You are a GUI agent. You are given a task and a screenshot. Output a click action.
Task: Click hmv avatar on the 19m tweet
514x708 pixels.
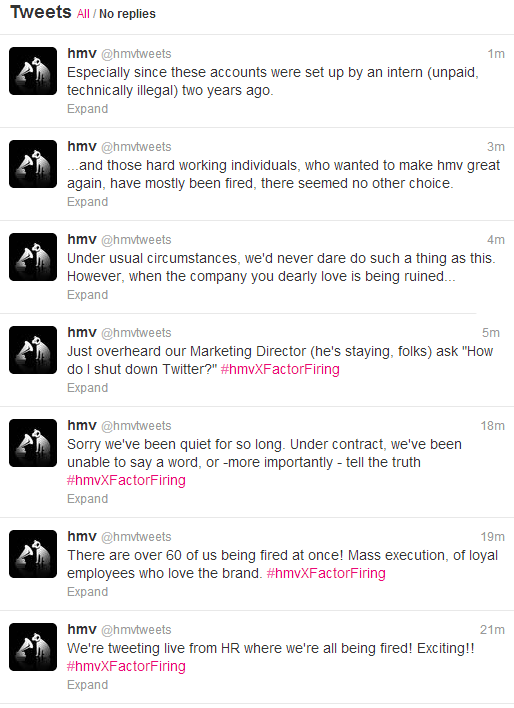coord(33,554)
